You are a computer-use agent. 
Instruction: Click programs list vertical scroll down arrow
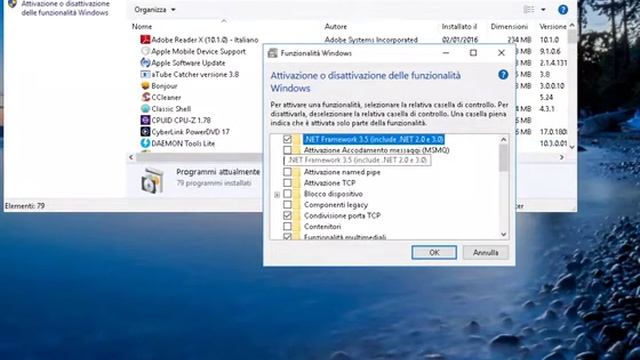[572, 147]
